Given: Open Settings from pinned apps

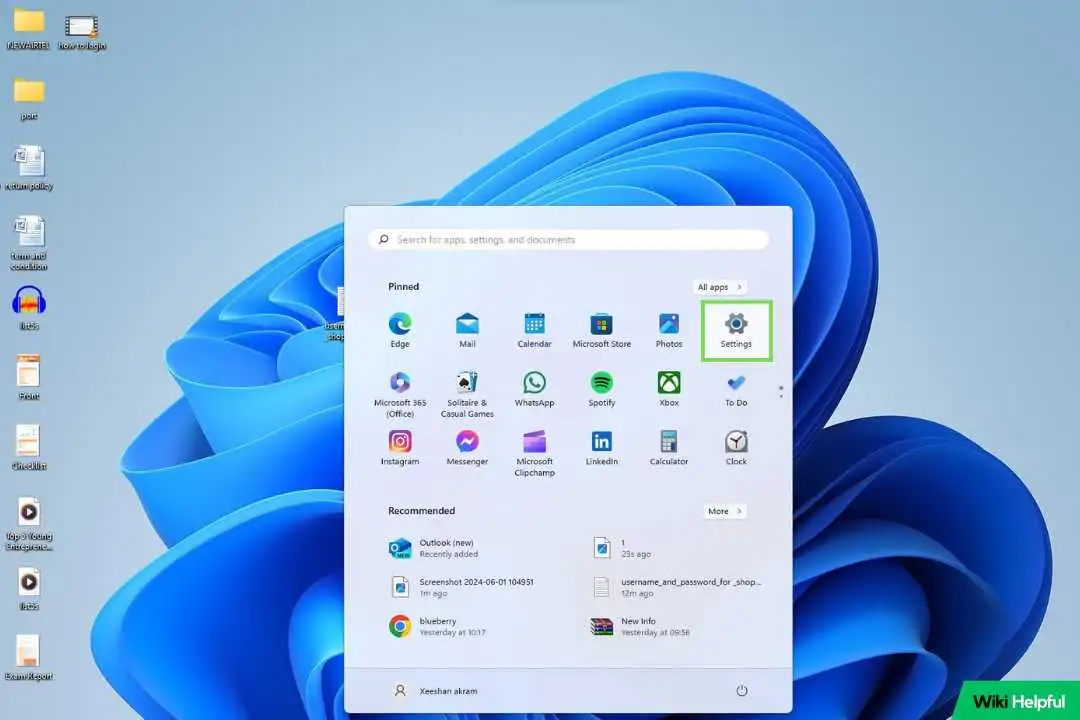Looking at the screenshot, I should click(x=736, y=331).
